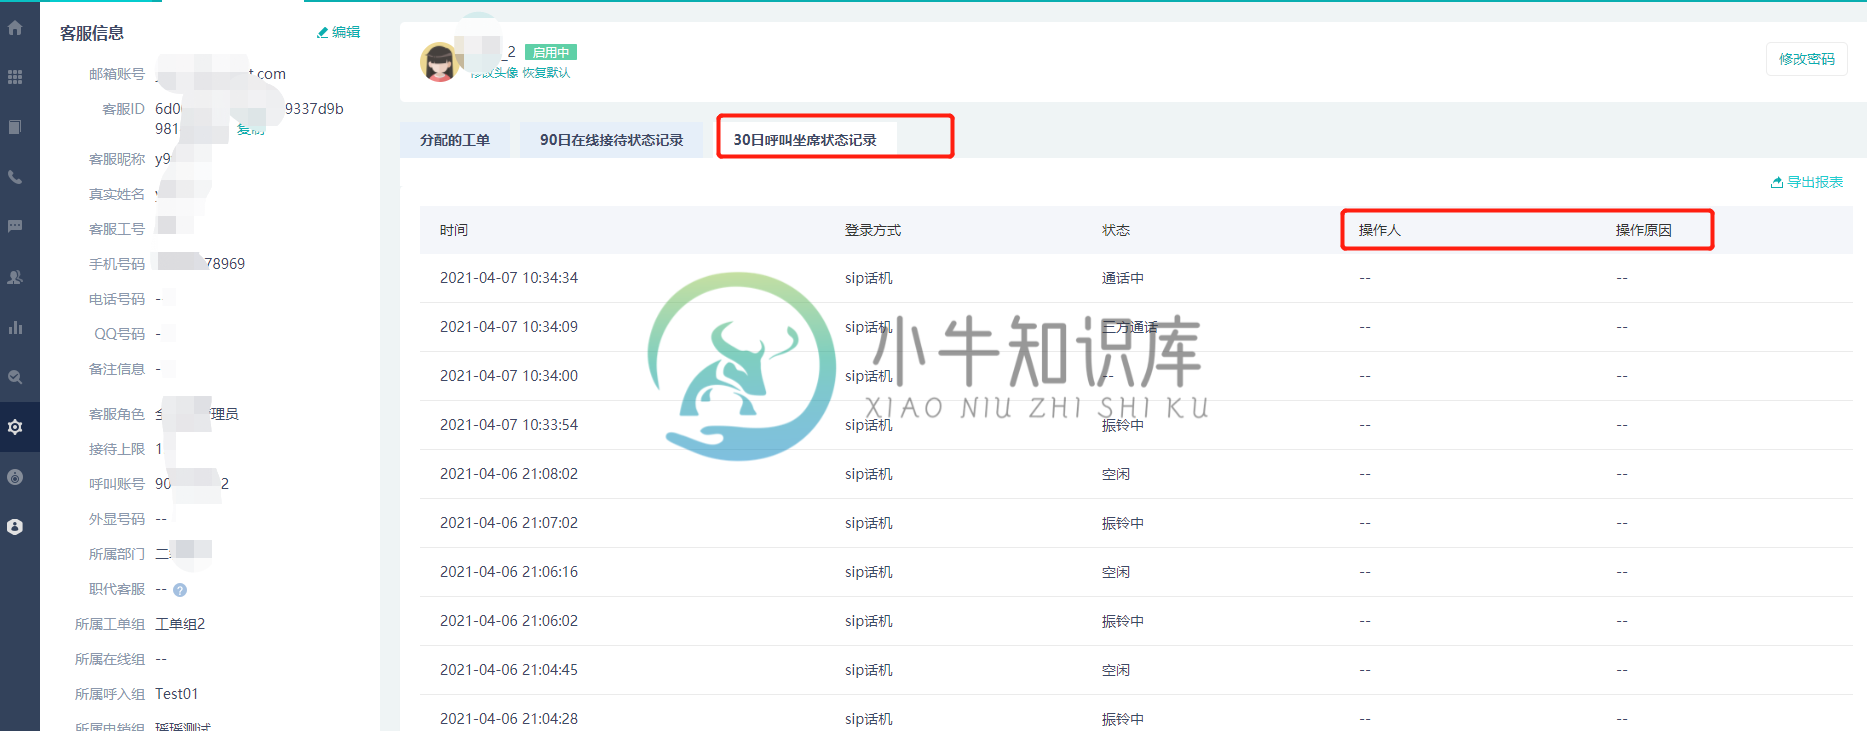Viewport: 1867px width, 731px height.
Task: Click the 客服角色 field label
Action: coord(117,414)
